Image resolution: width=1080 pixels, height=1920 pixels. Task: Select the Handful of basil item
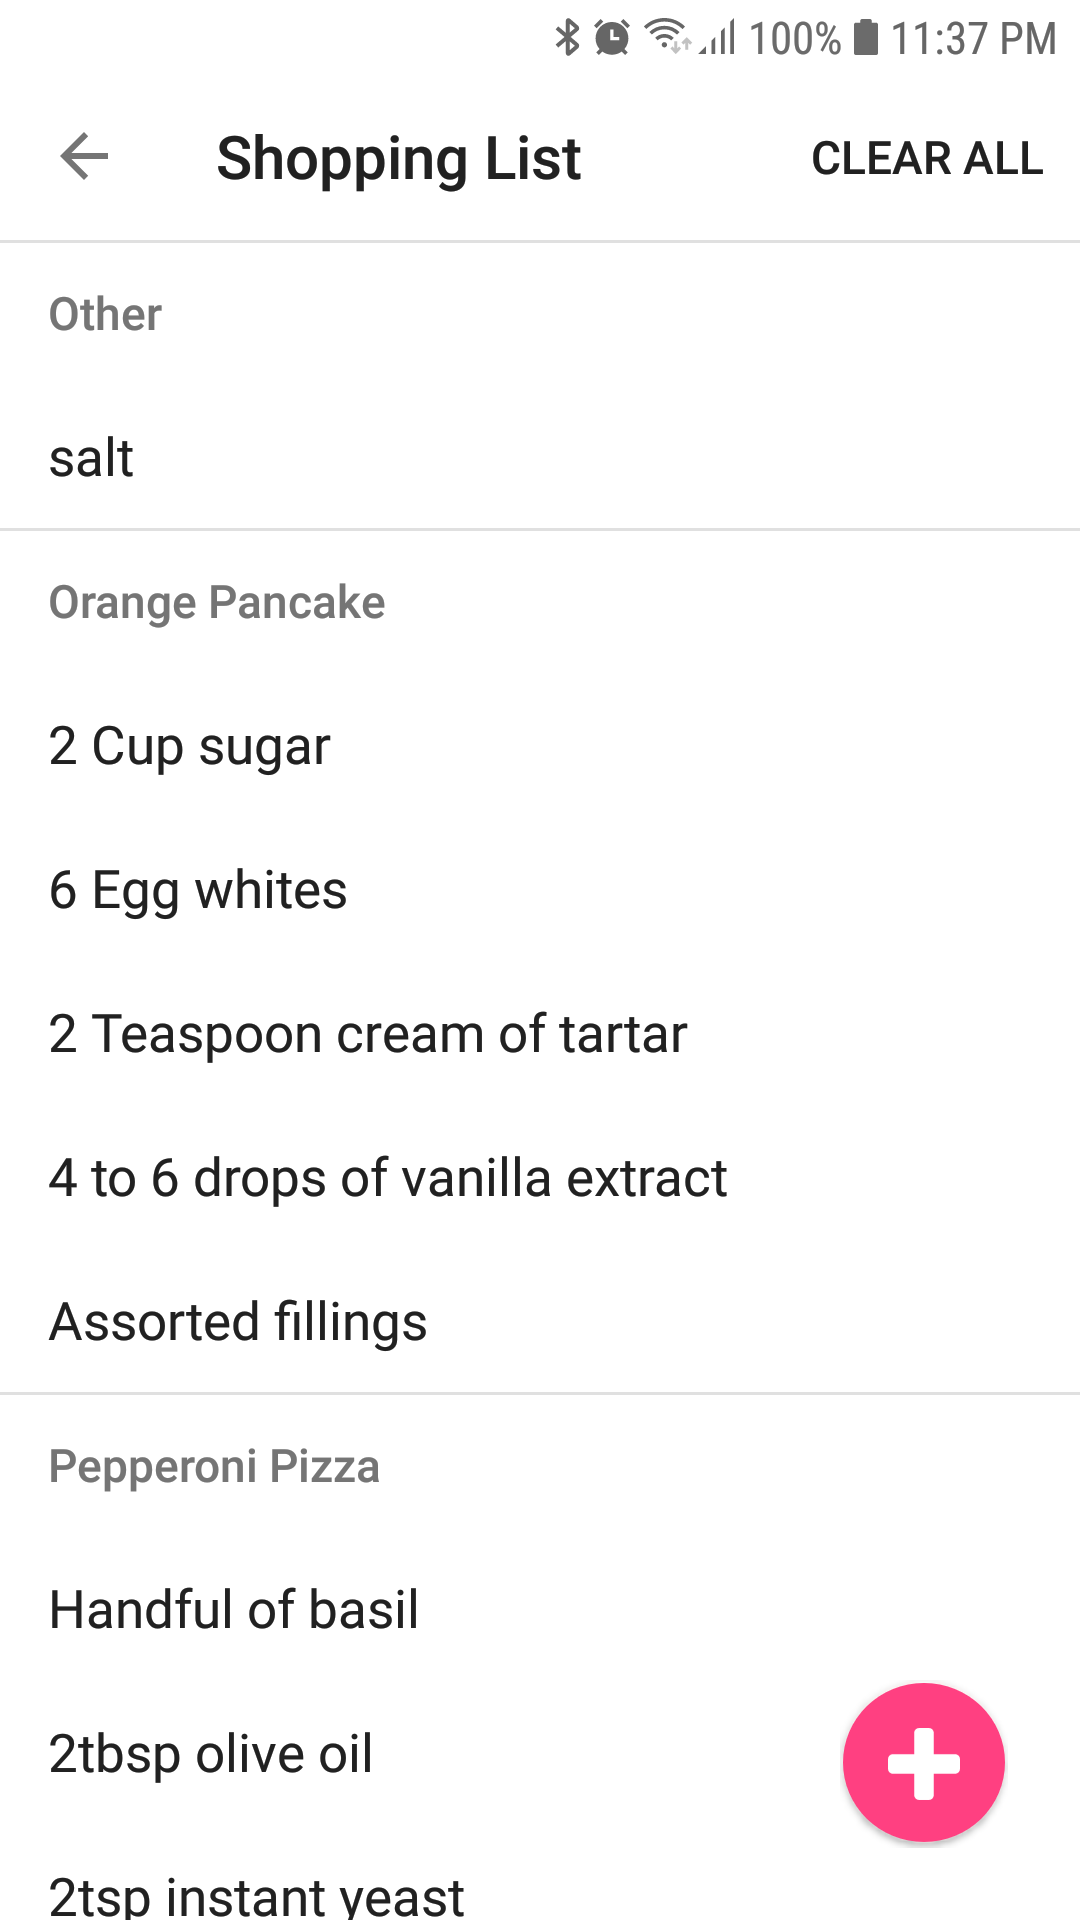point(234,1610)
